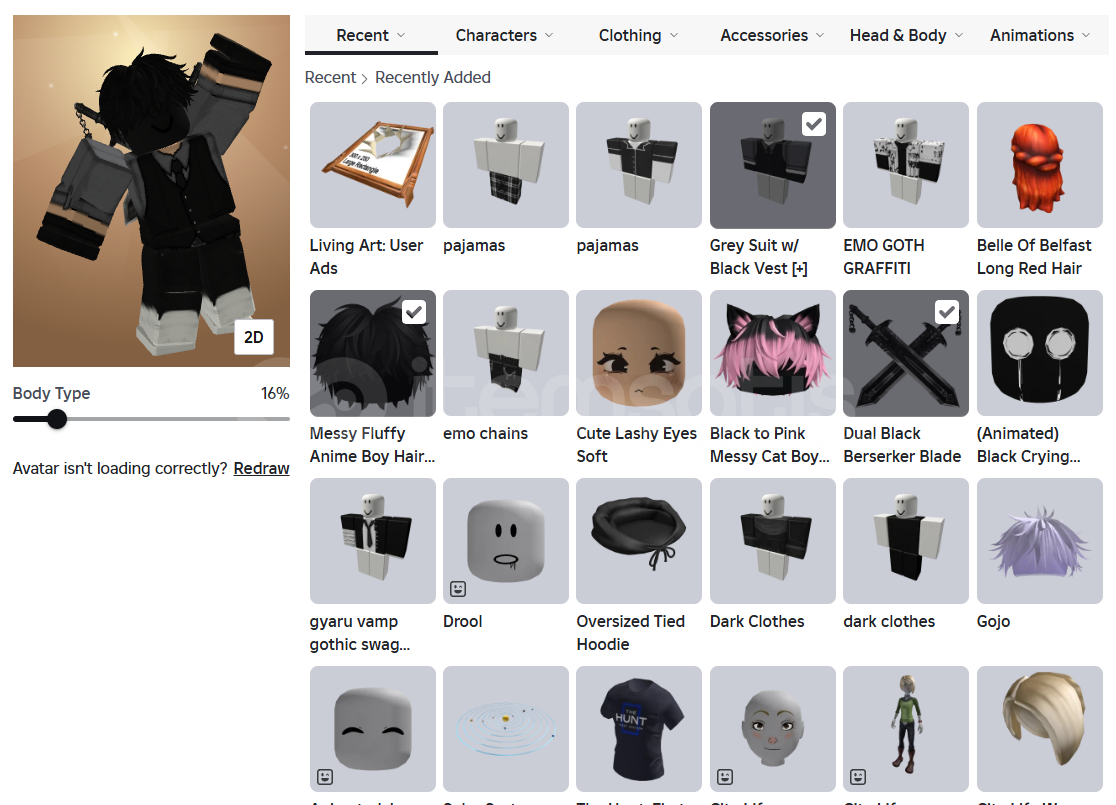Unequip the Dual Black Berserker Blade
The width and height of the screenshot is (1116, 805).
(x=947, y=312)
